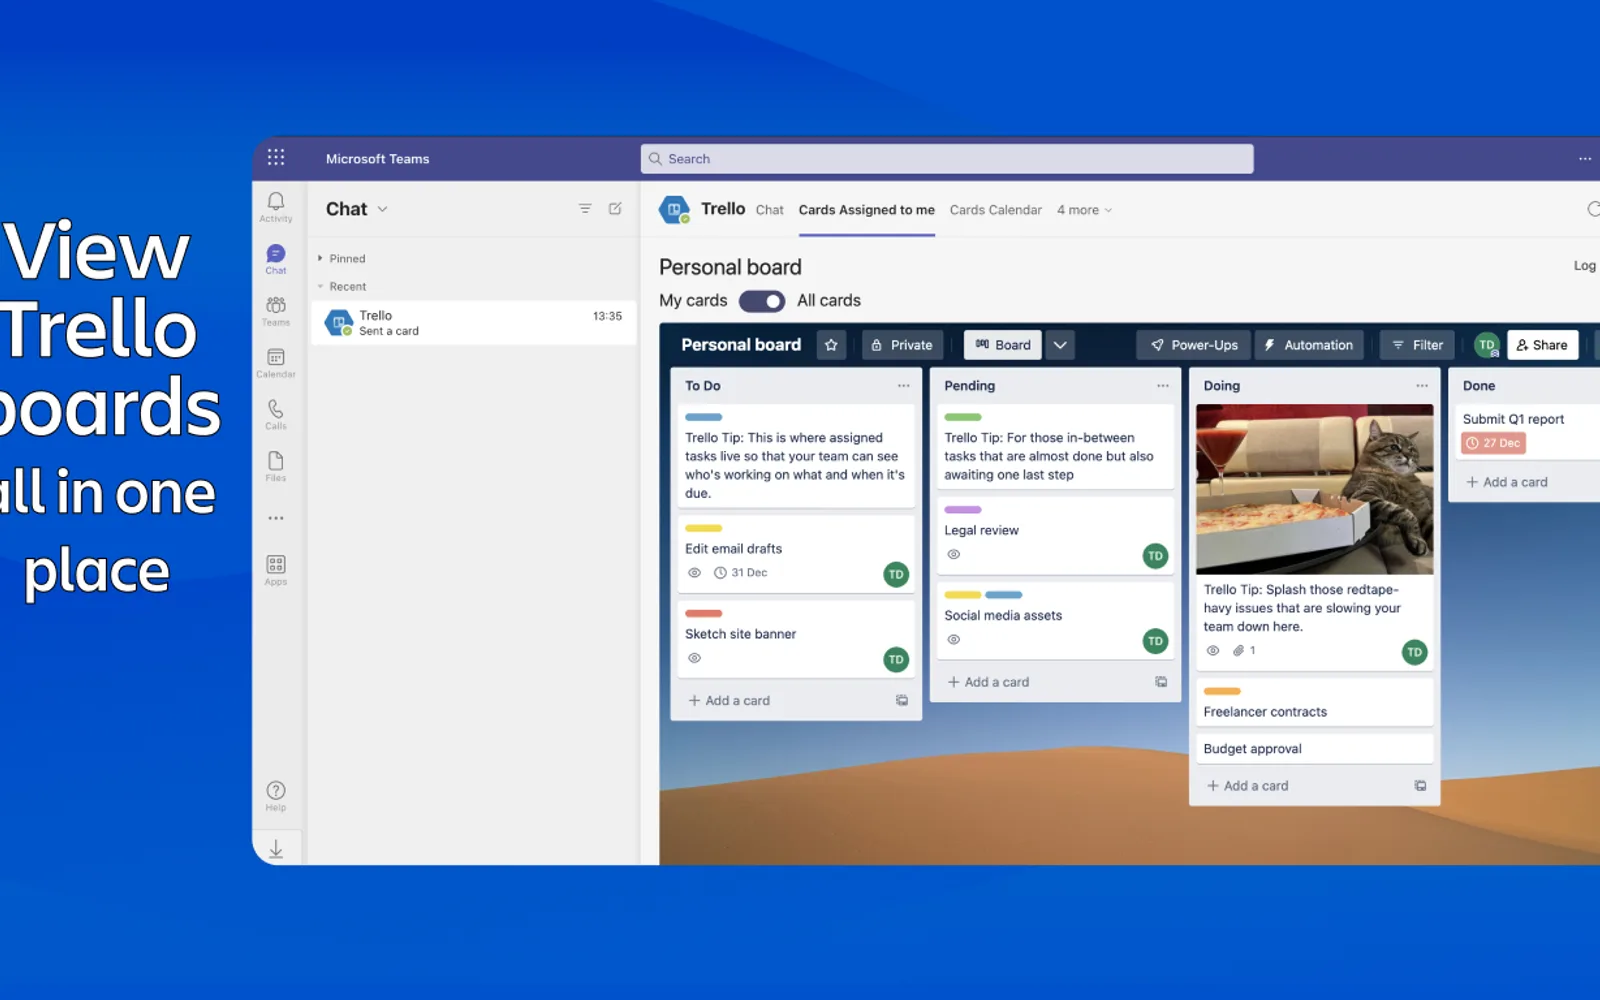Open Pending list options menu
Image resolution: width=1600 pixels, height=1000 pixels.
1162,386
